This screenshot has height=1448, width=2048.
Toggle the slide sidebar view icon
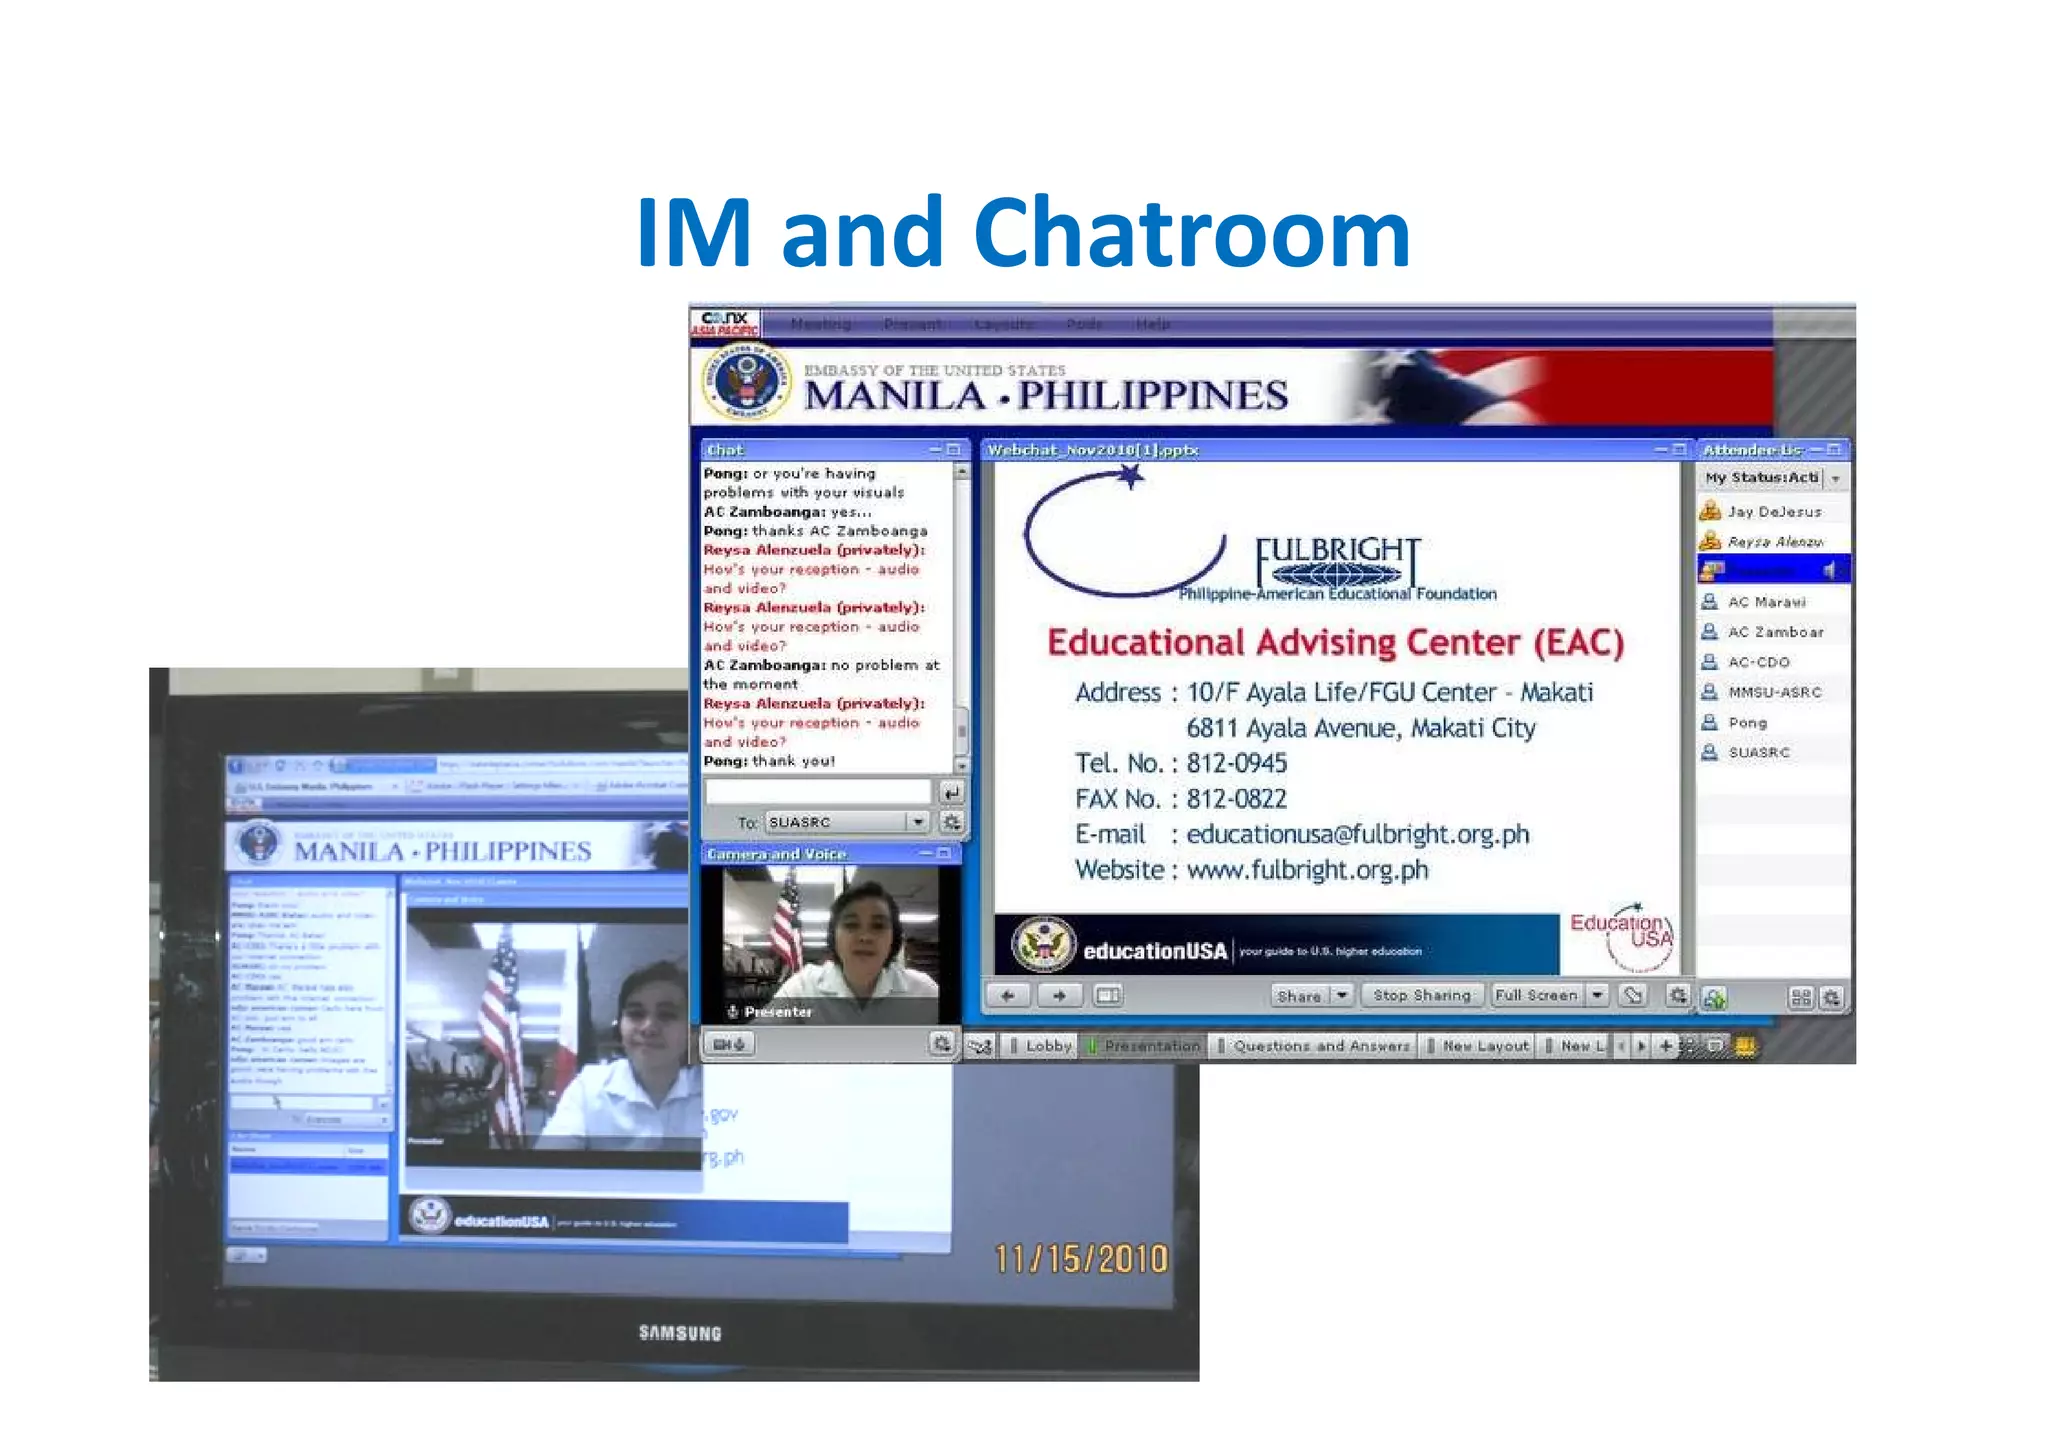click(1108, 995)
